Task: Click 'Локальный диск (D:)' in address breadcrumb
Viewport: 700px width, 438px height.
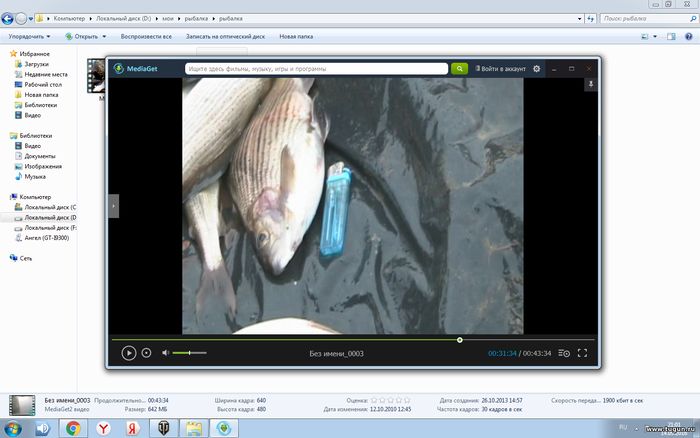Action: click(124, 19)
